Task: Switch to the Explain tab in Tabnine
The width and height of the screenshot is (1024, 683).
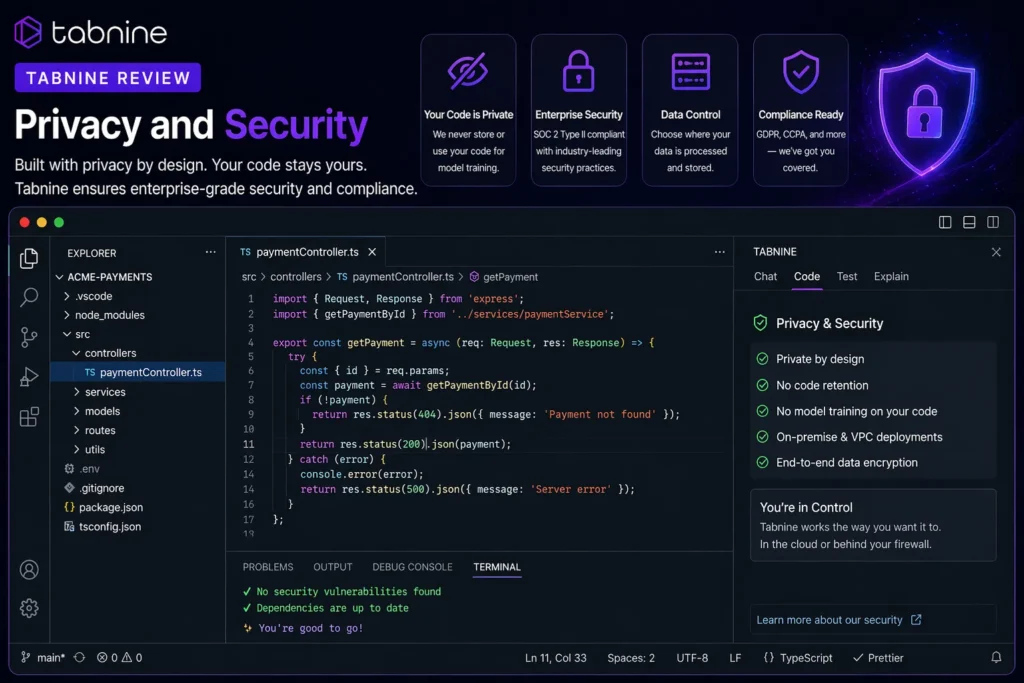Action: 891,276
